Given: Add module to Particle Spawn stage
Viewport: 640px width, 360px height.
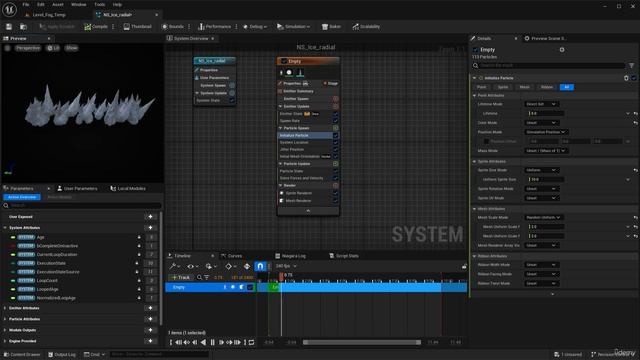Looking at the screenshot, I should point(336,128).
